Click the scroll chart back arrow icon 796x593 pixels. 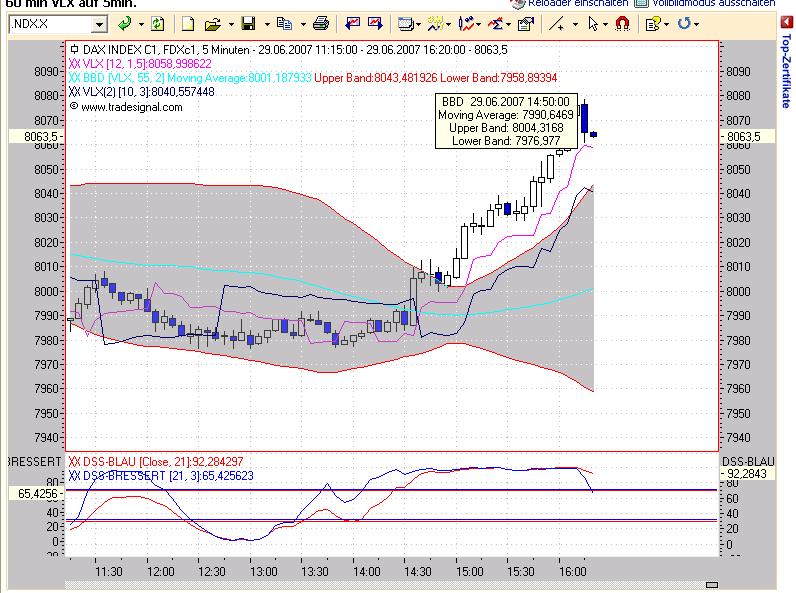(352, 23)
